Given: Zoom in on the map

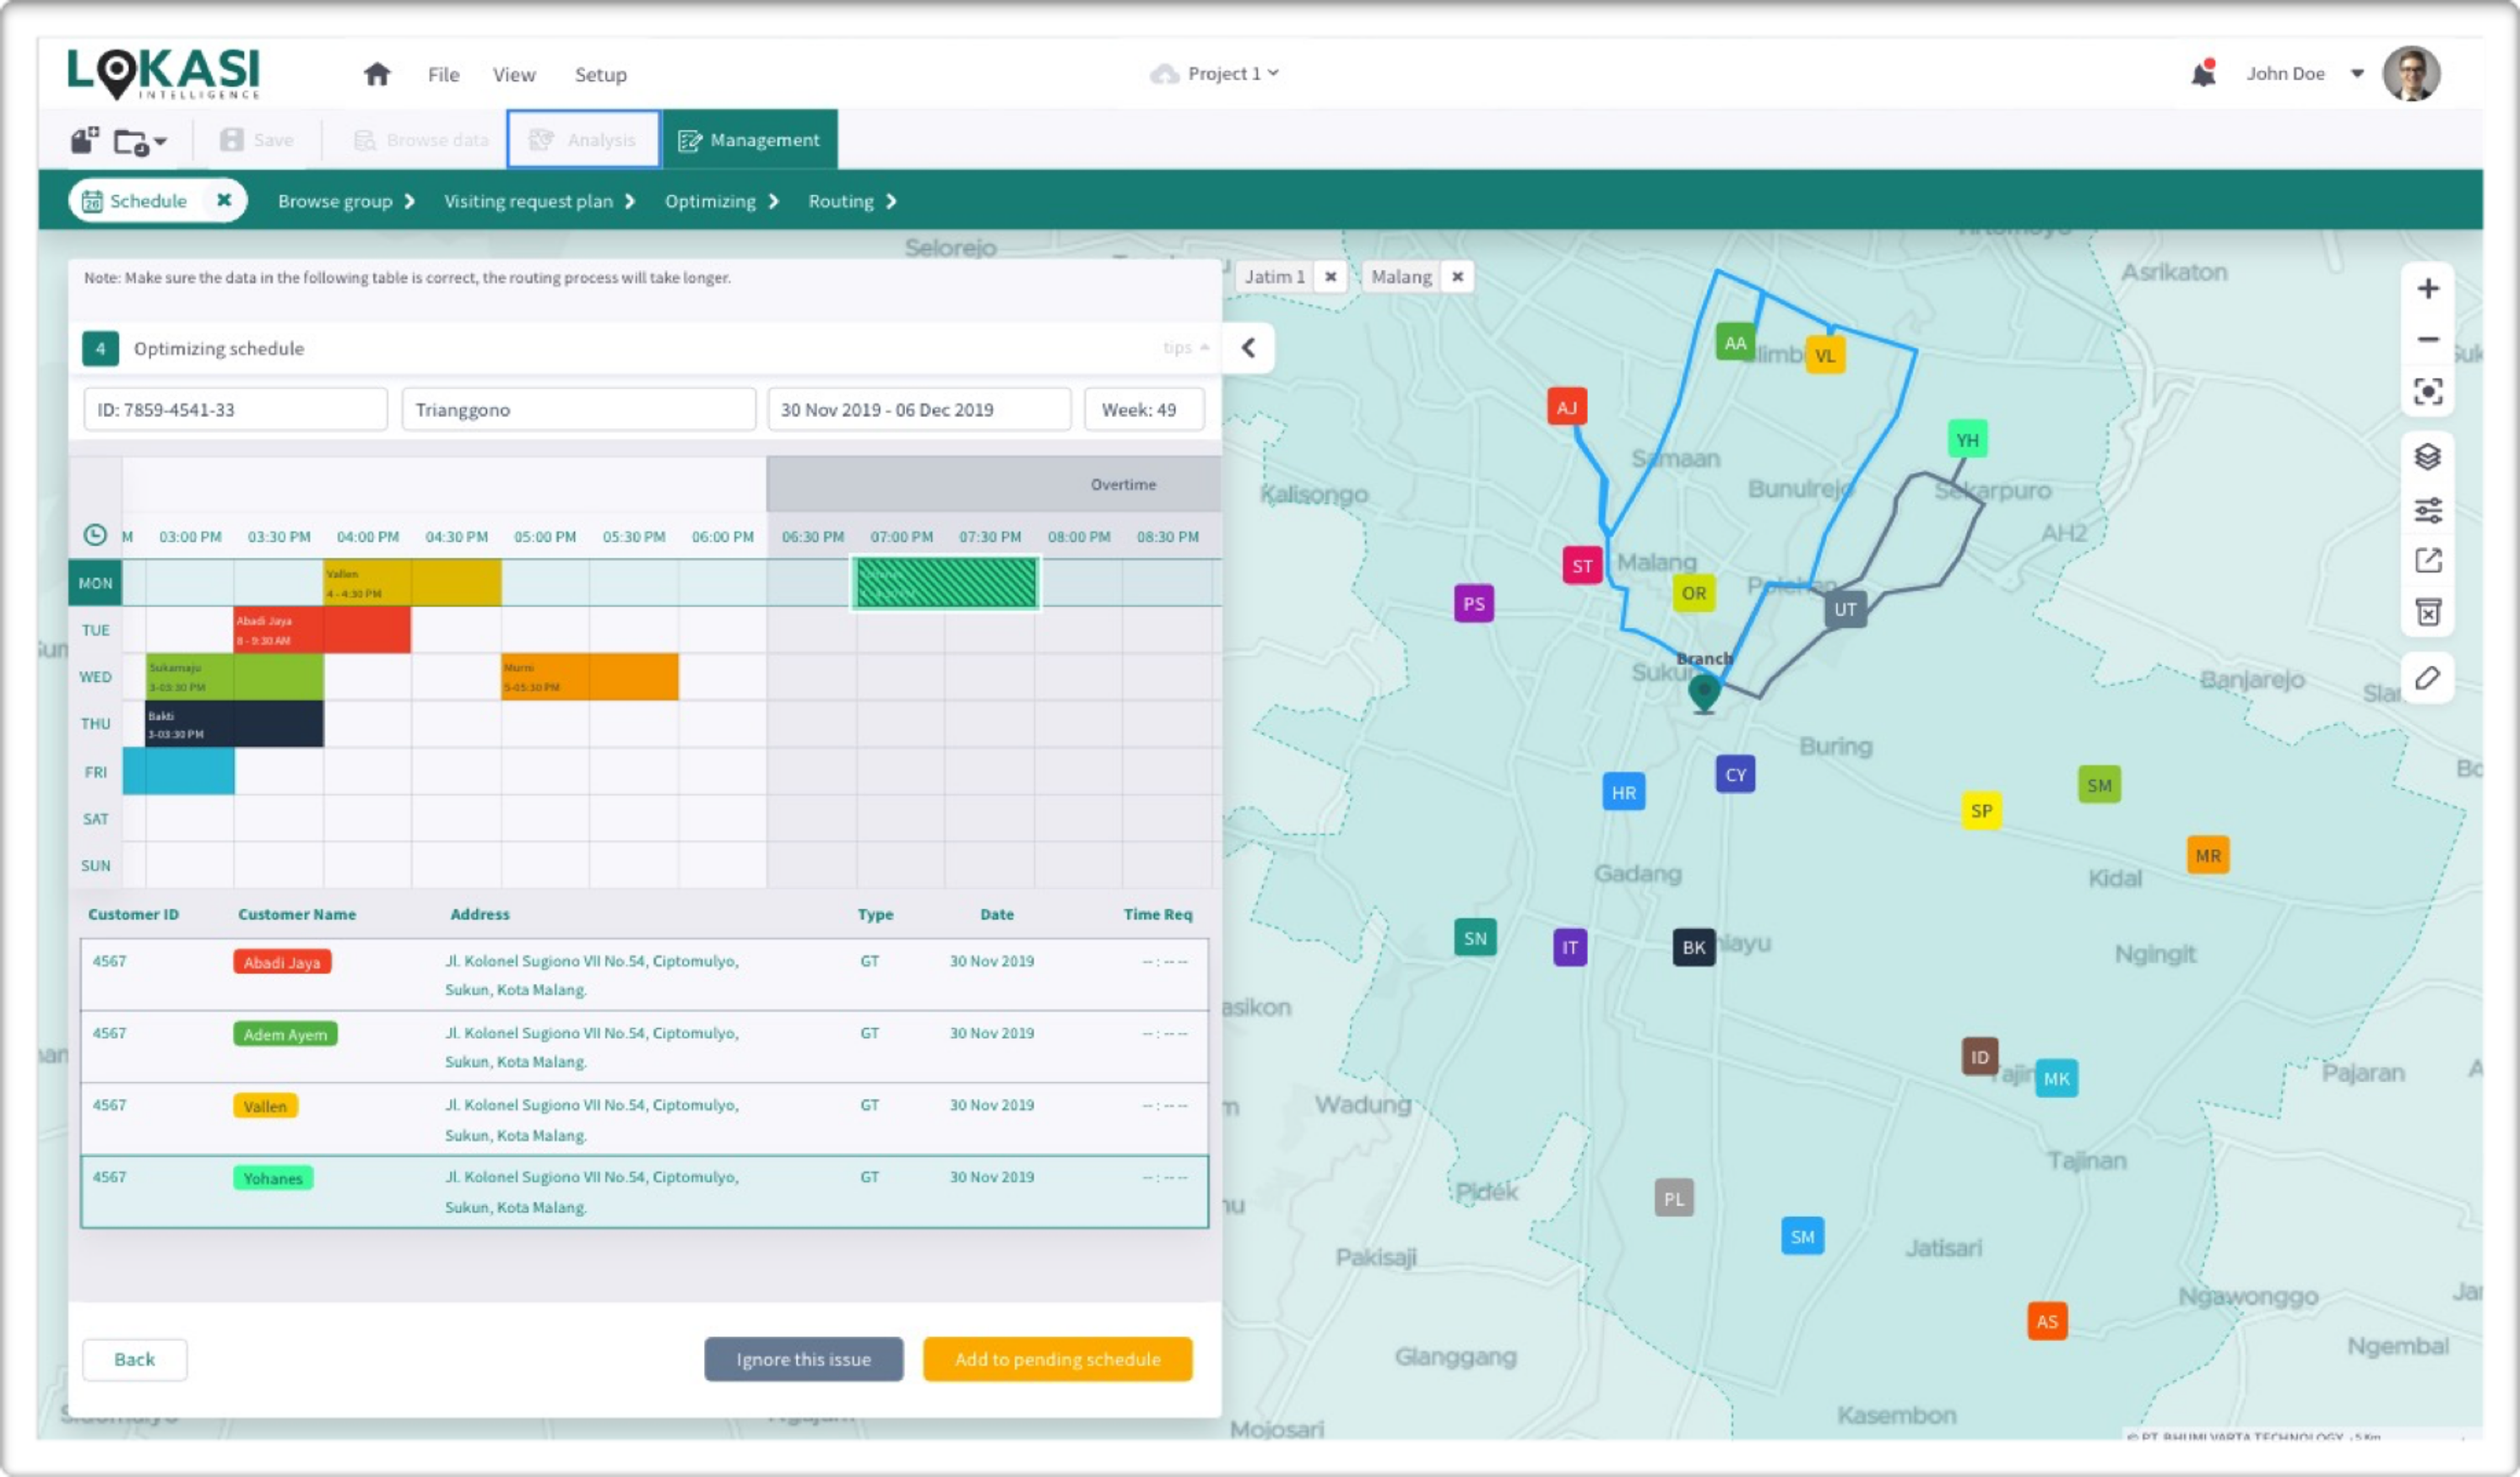Looking at the screenshot, I should pos(2427,289).
